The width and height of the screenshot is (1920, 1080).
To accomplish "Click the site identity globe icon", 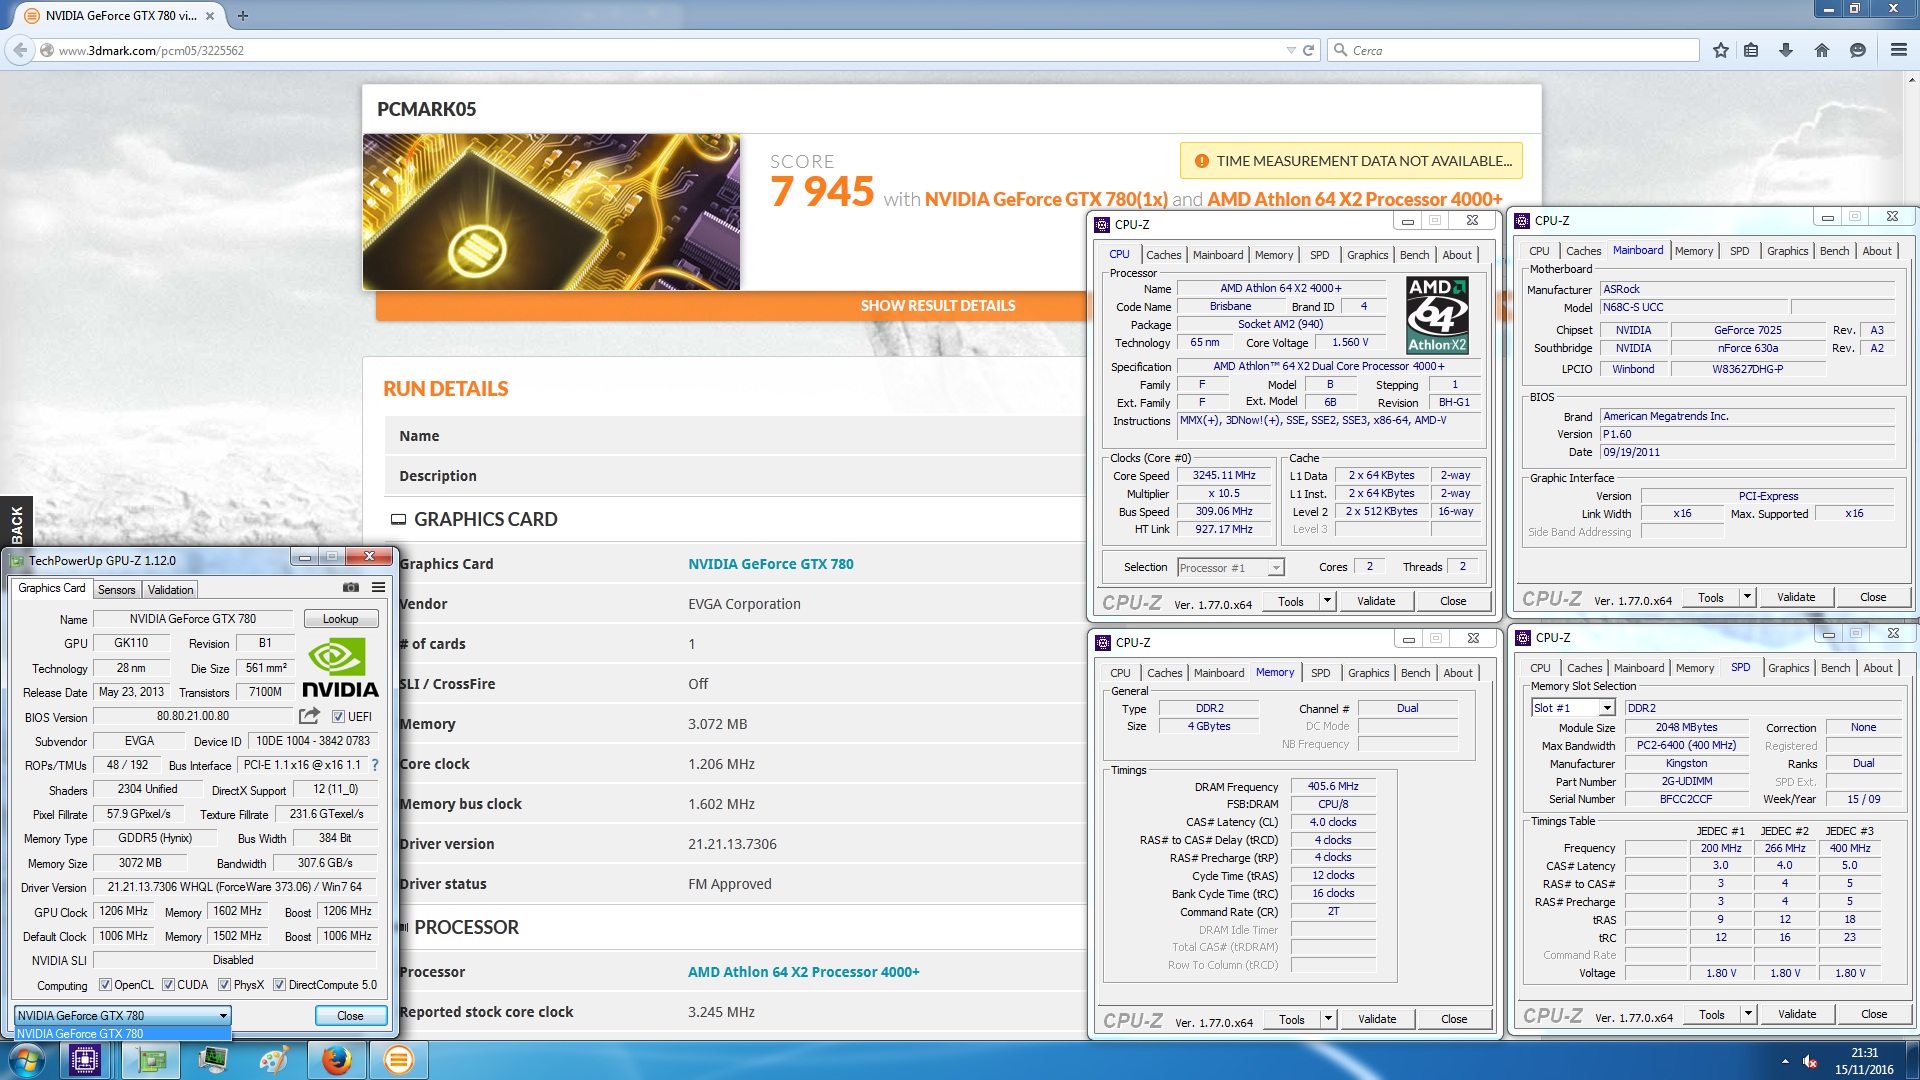I will coord(47,50).
